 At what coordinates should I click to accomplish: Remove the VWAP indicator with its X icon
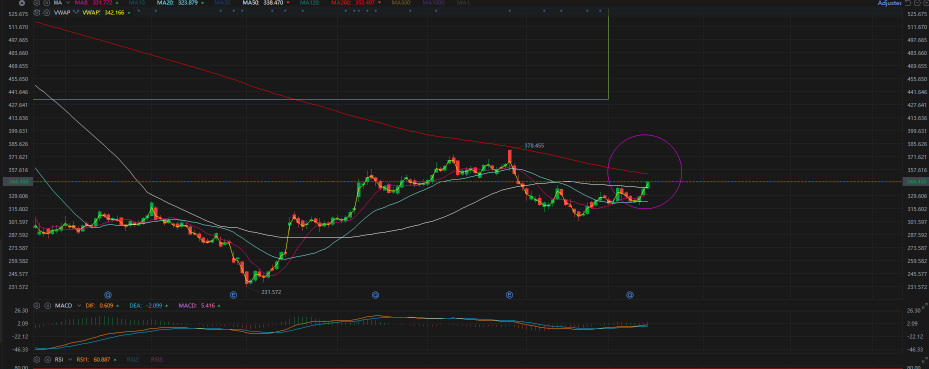(x=46, y=12)
